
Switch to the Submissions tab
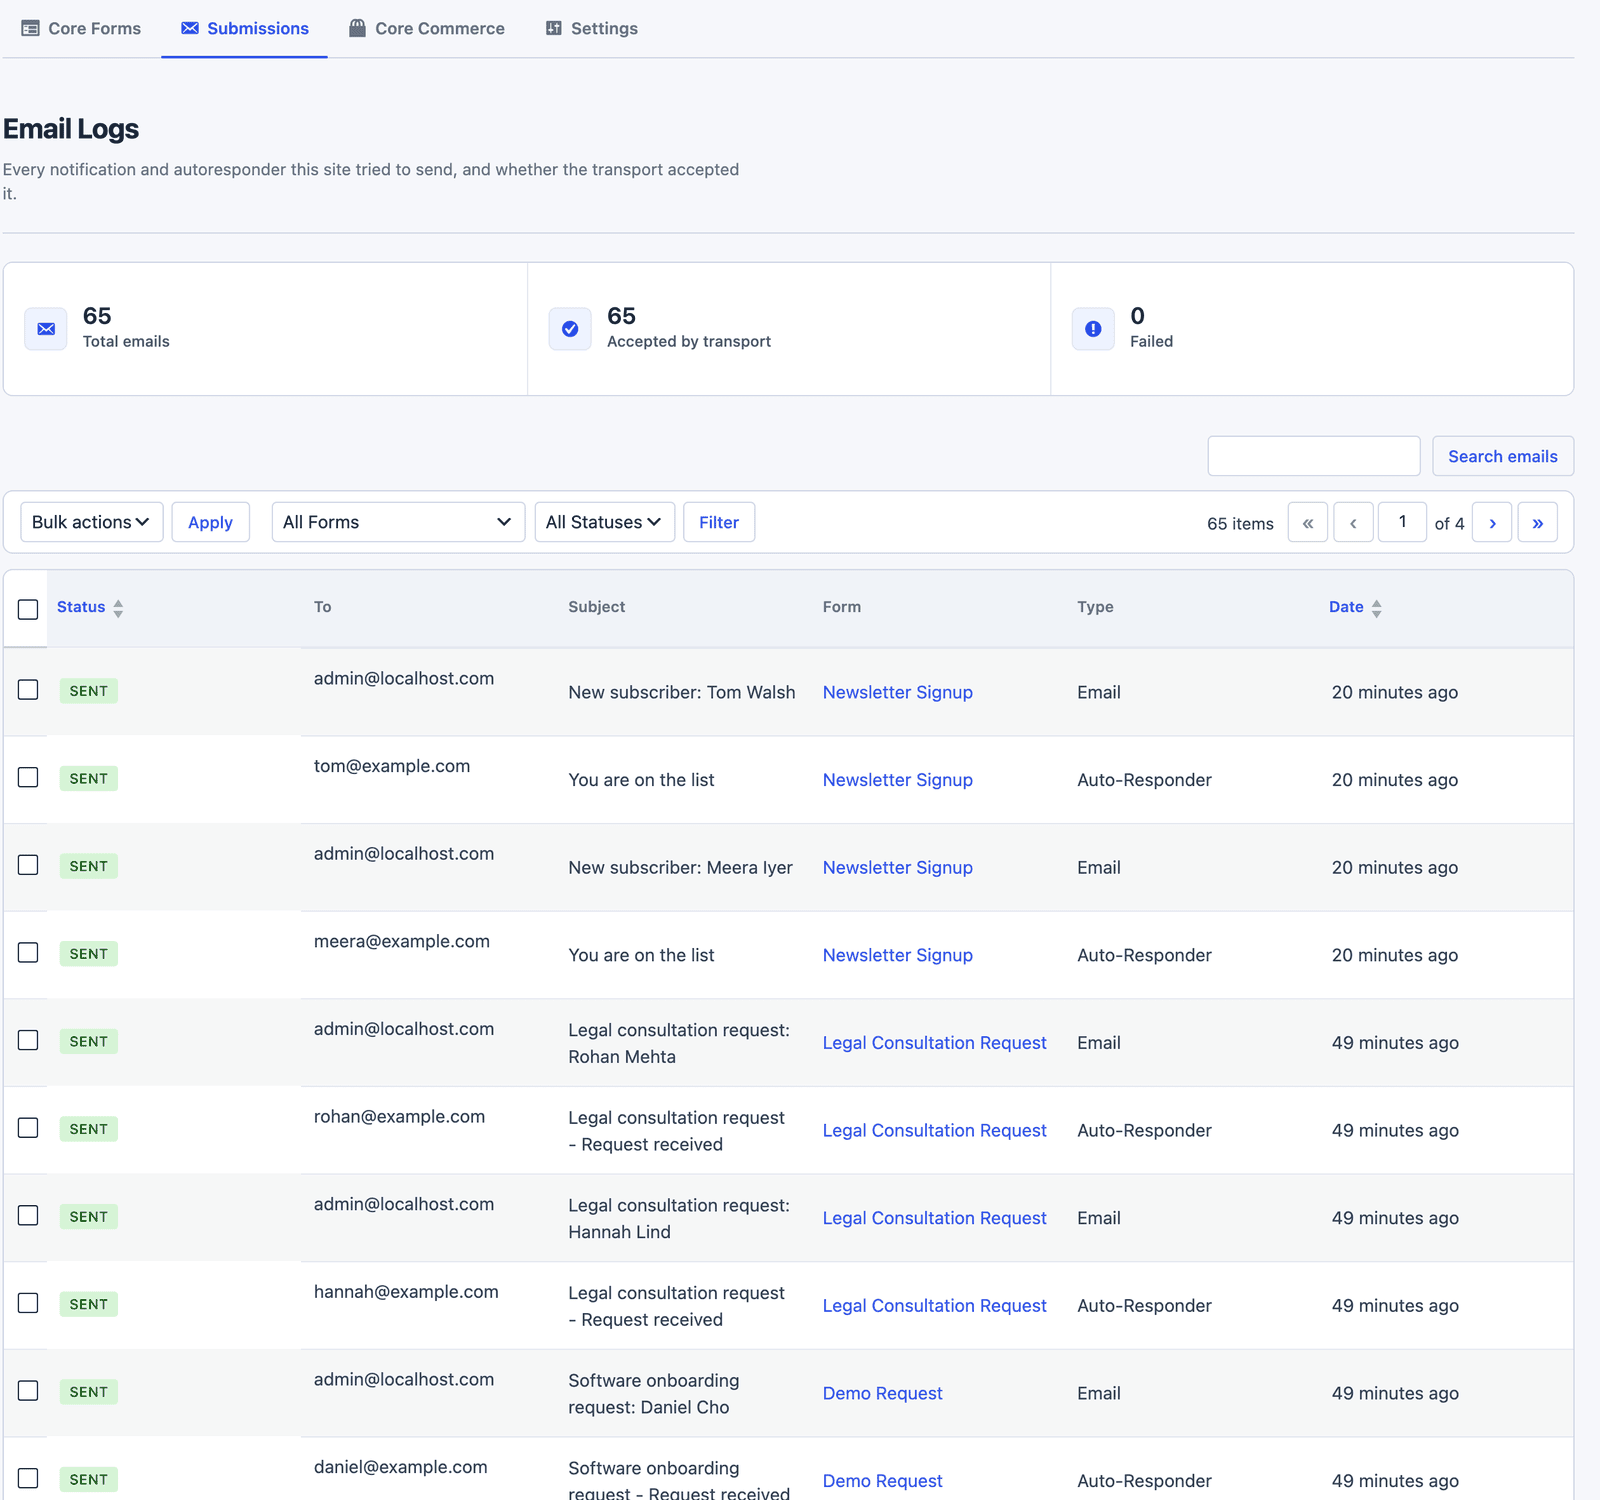point(245,28)
